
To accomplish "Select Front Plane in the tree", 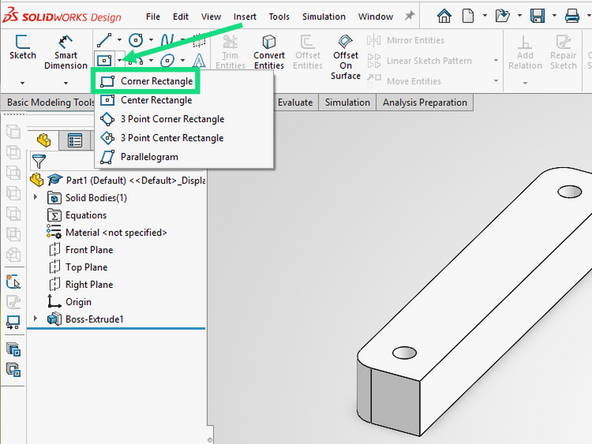I will point(81,250).
